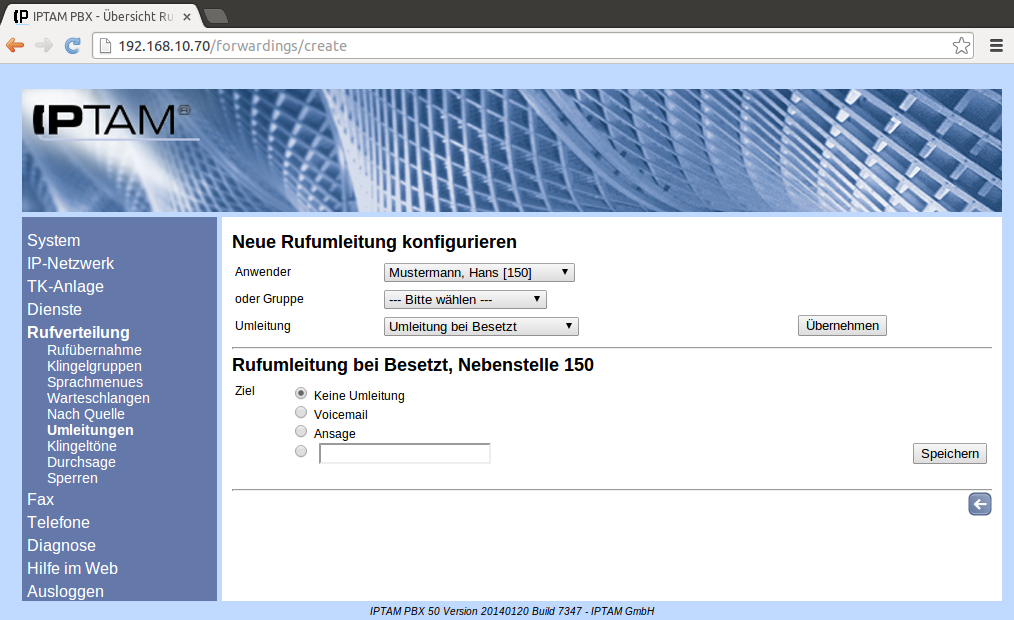Viewport: 1014px width, 620px height.
Task: Open the Klingelgruppen submenu entry
Action: tap(94, 366)
